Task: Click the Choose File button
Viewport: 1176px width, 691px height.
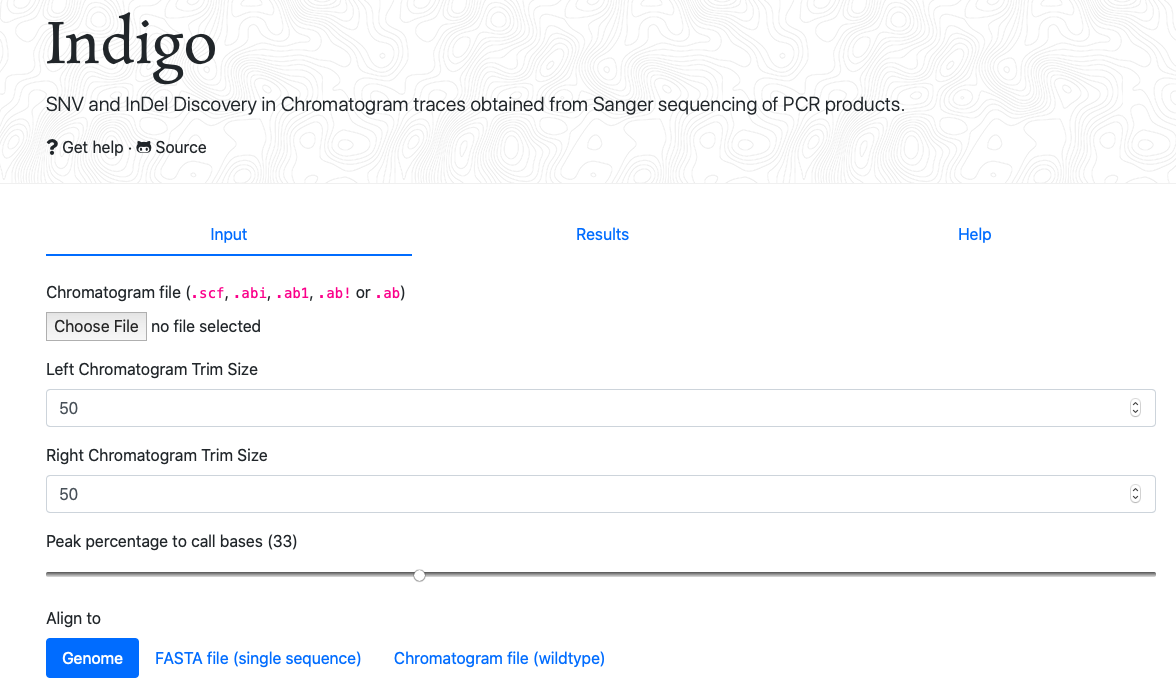Action: pos(96,326)
